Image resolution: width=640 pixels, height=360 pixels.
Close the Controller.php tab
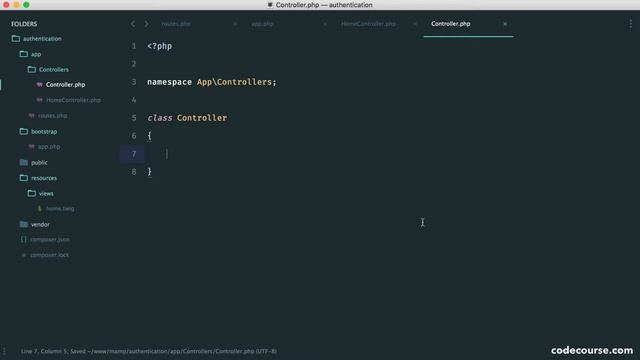click(505, 24)
